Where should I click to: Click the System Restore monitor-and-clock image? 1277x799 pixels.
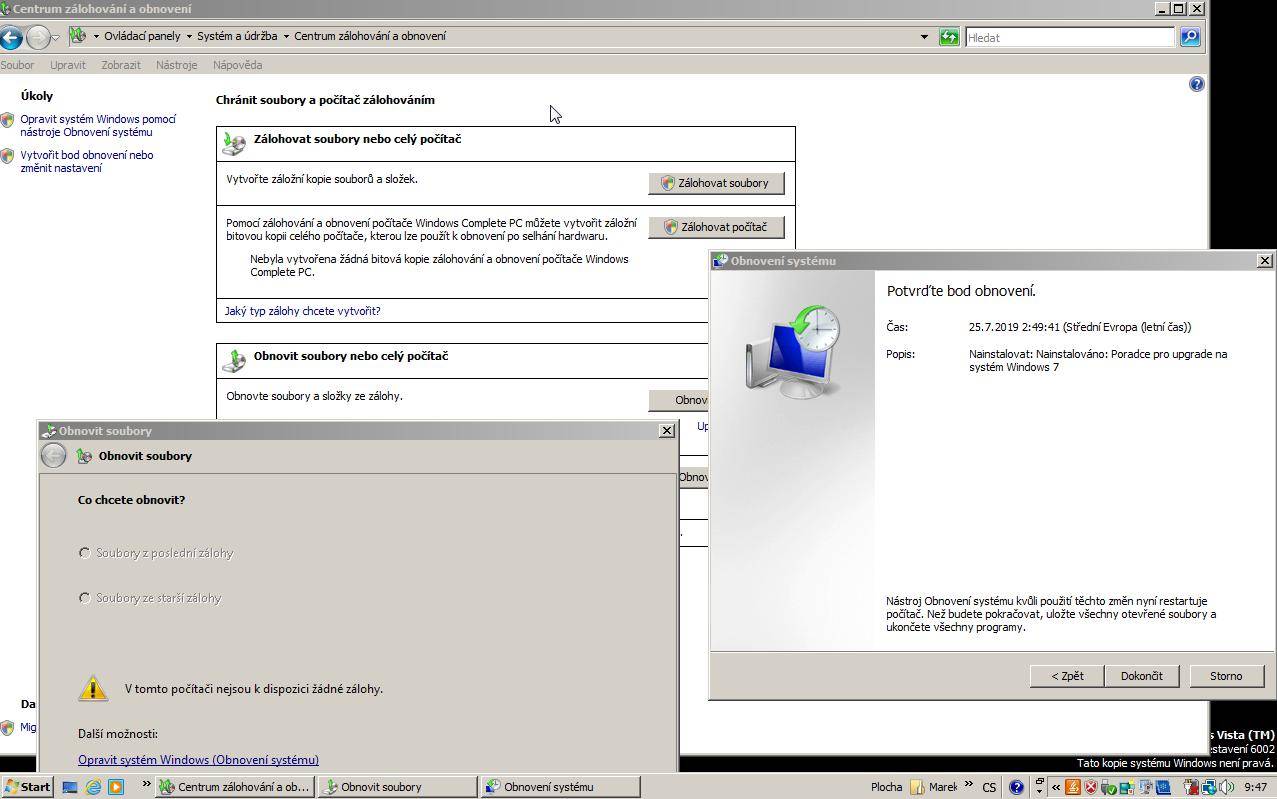pyautogui.click(x=793, y=351)
